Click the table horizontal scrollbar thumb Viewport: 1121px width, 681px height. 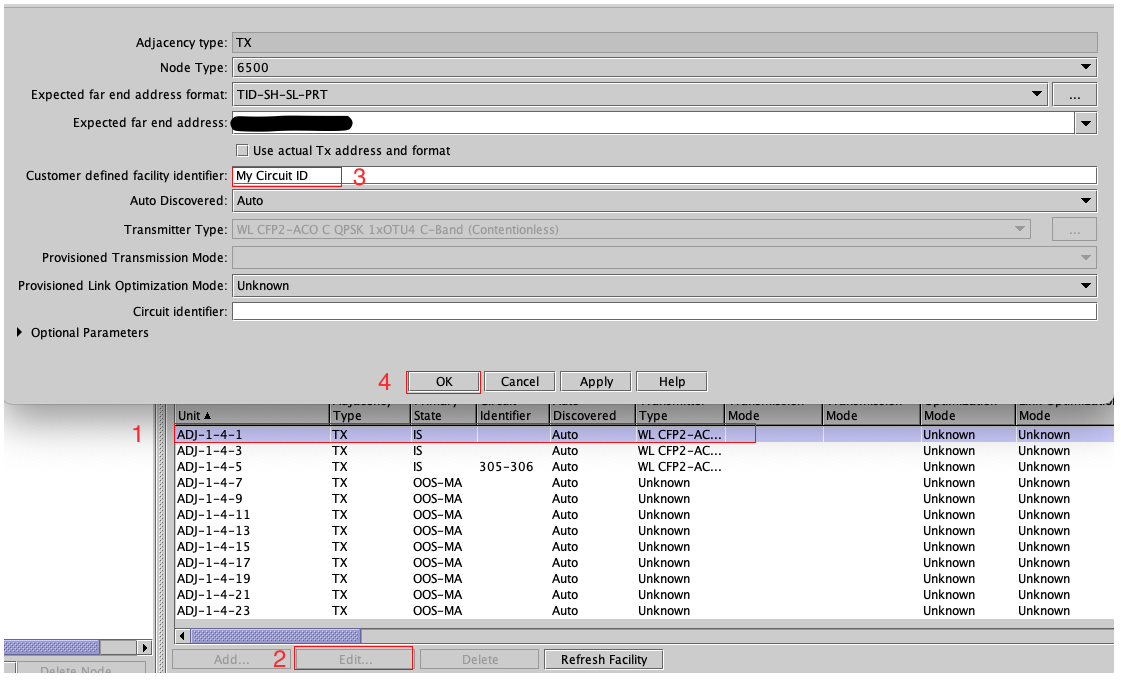tap(276, 636)
